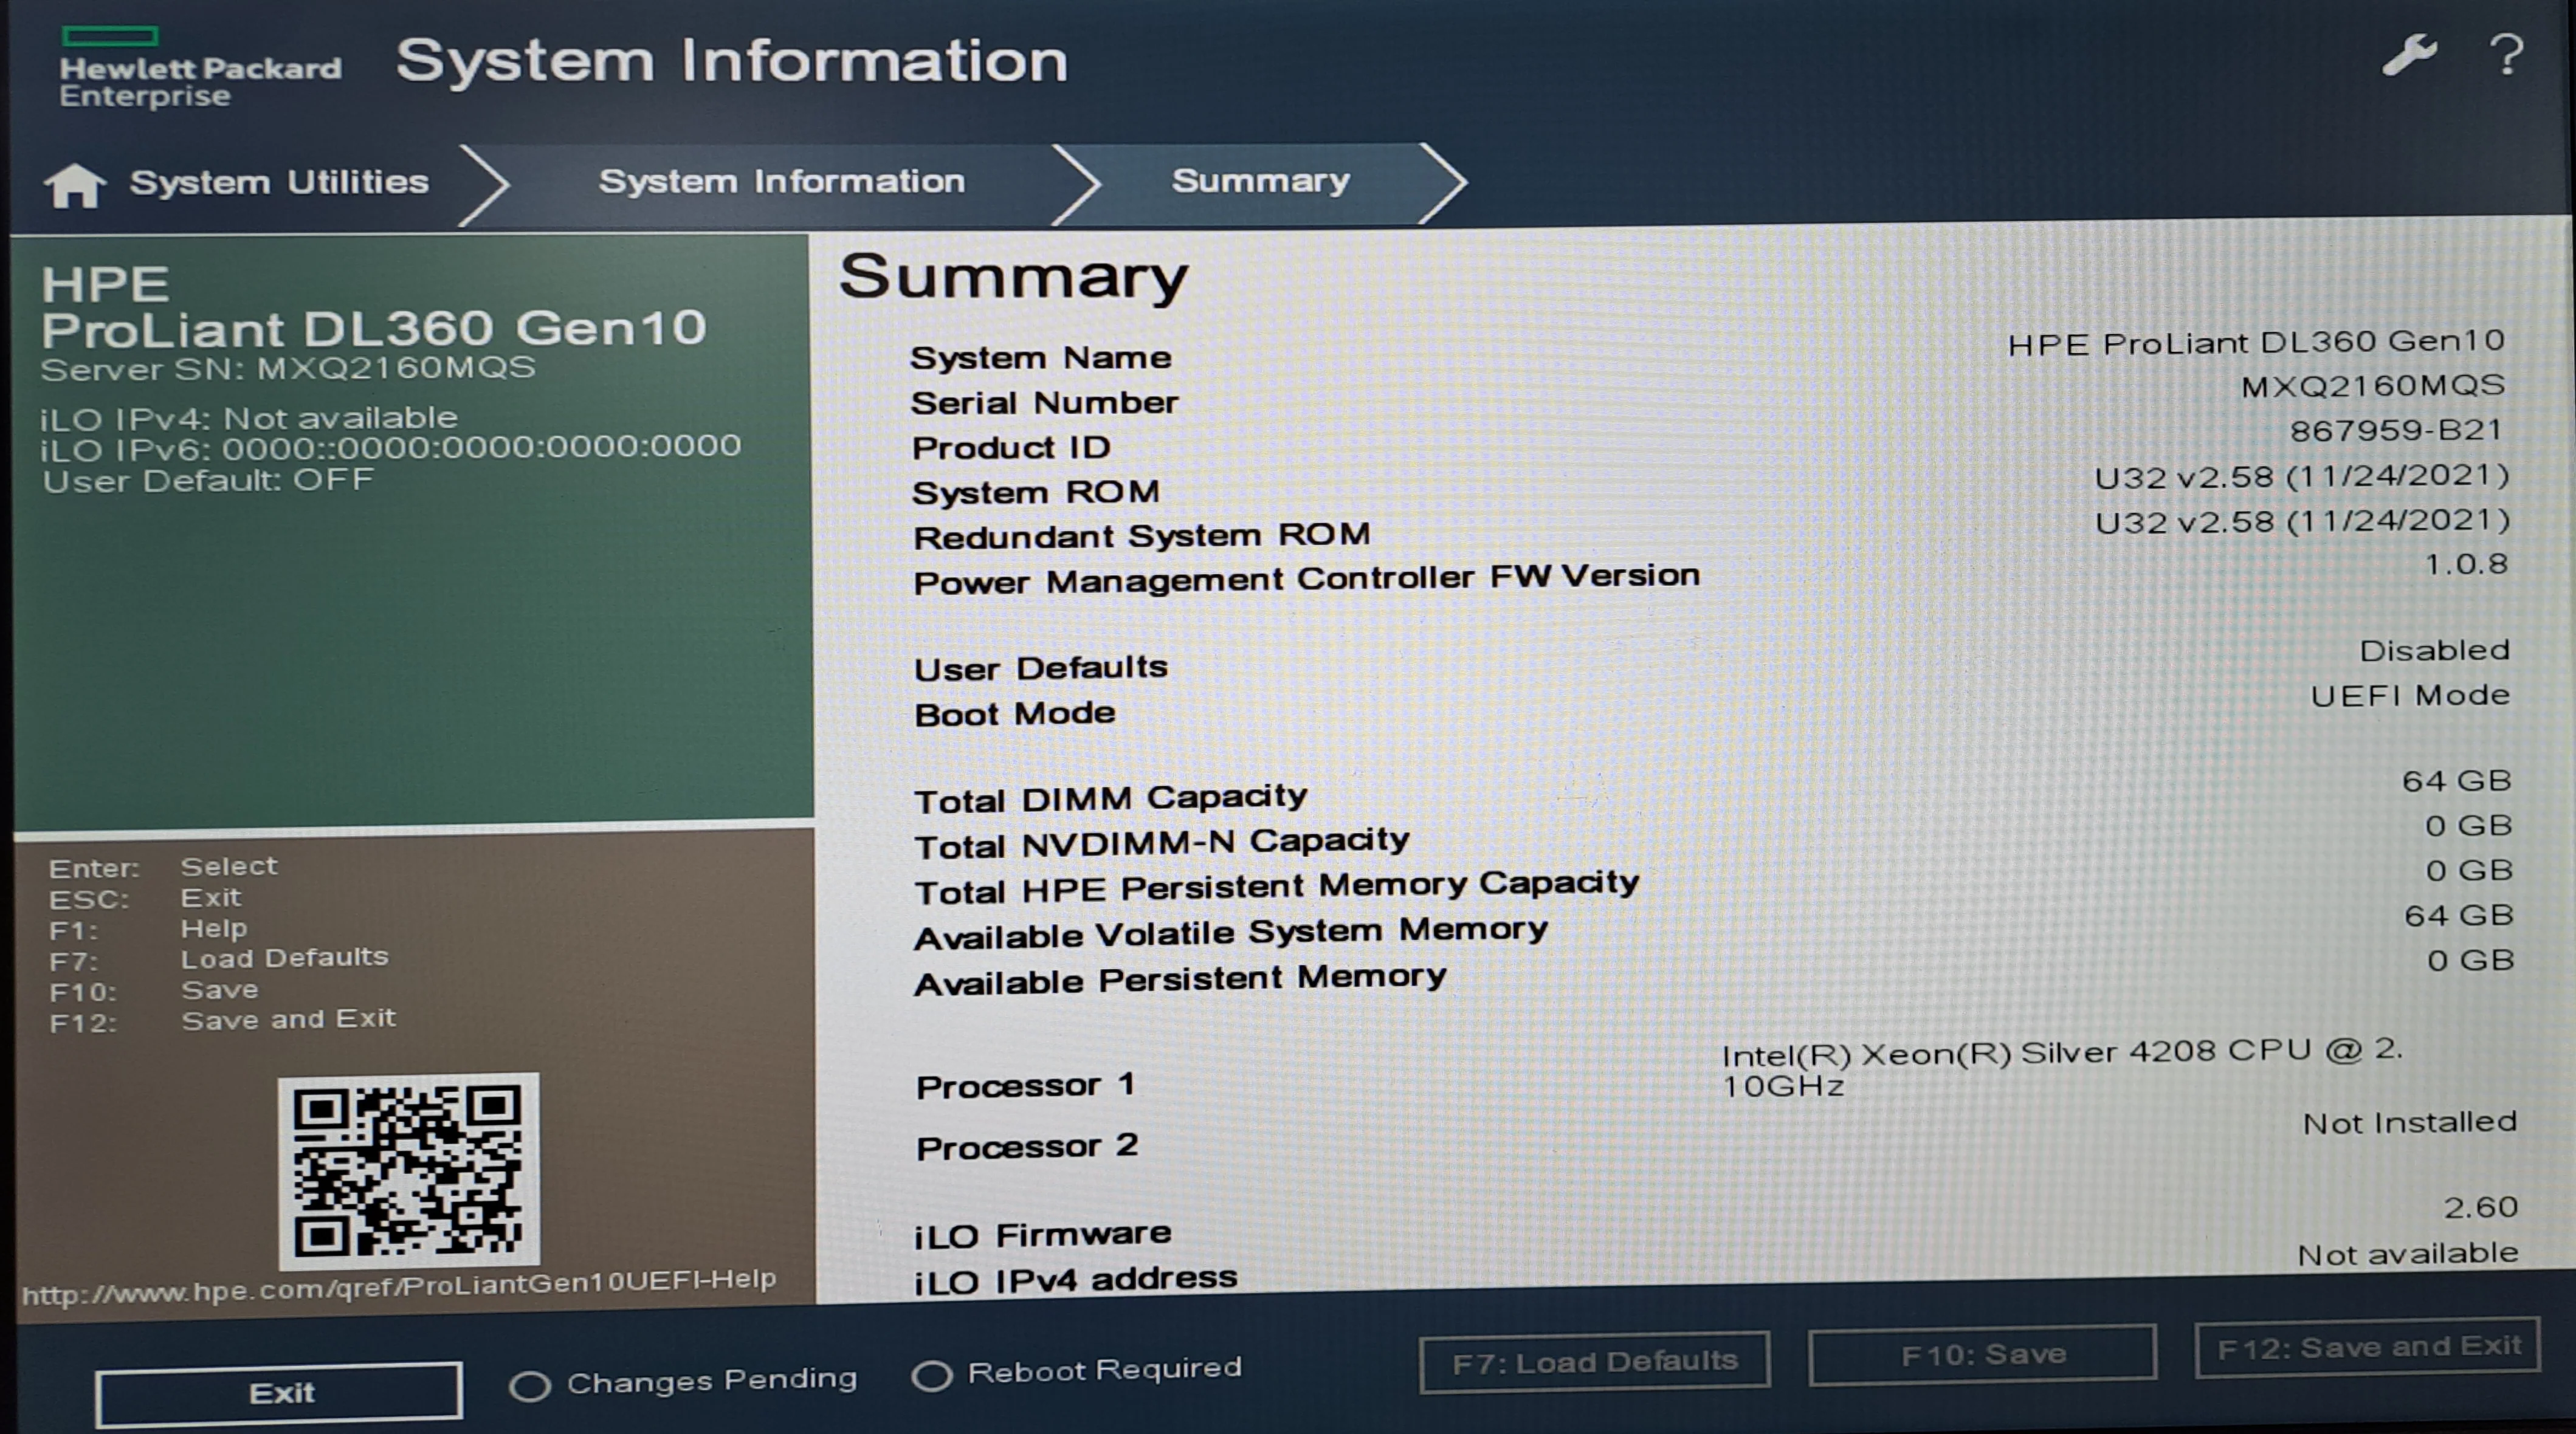2576x1434 pixels.
Task: Click F10: Save button
Action: (x=1982, y=1355)
